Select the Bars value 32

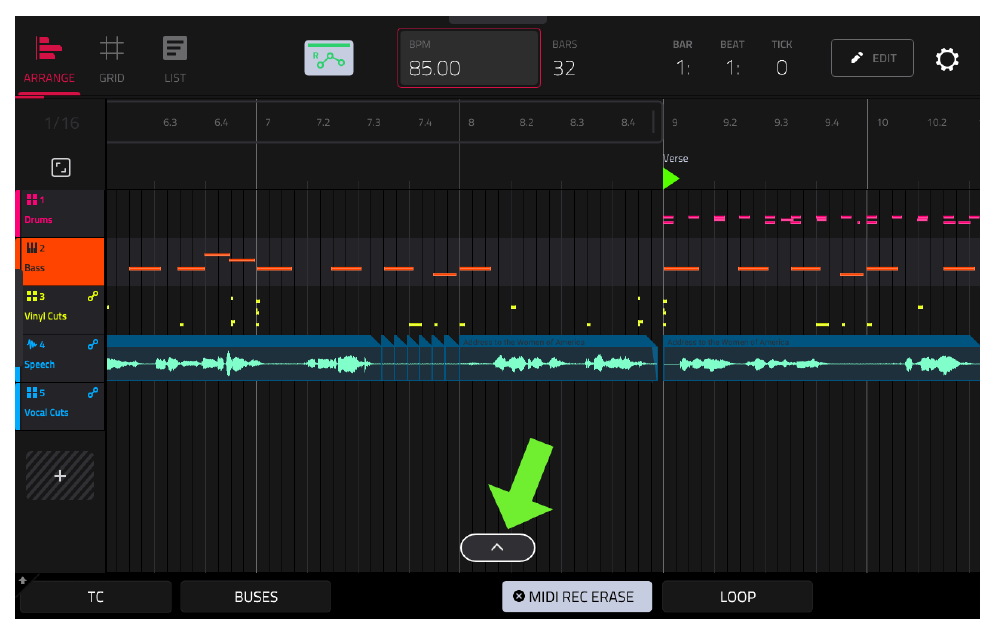pyautogui.click(x=564, y=68)
